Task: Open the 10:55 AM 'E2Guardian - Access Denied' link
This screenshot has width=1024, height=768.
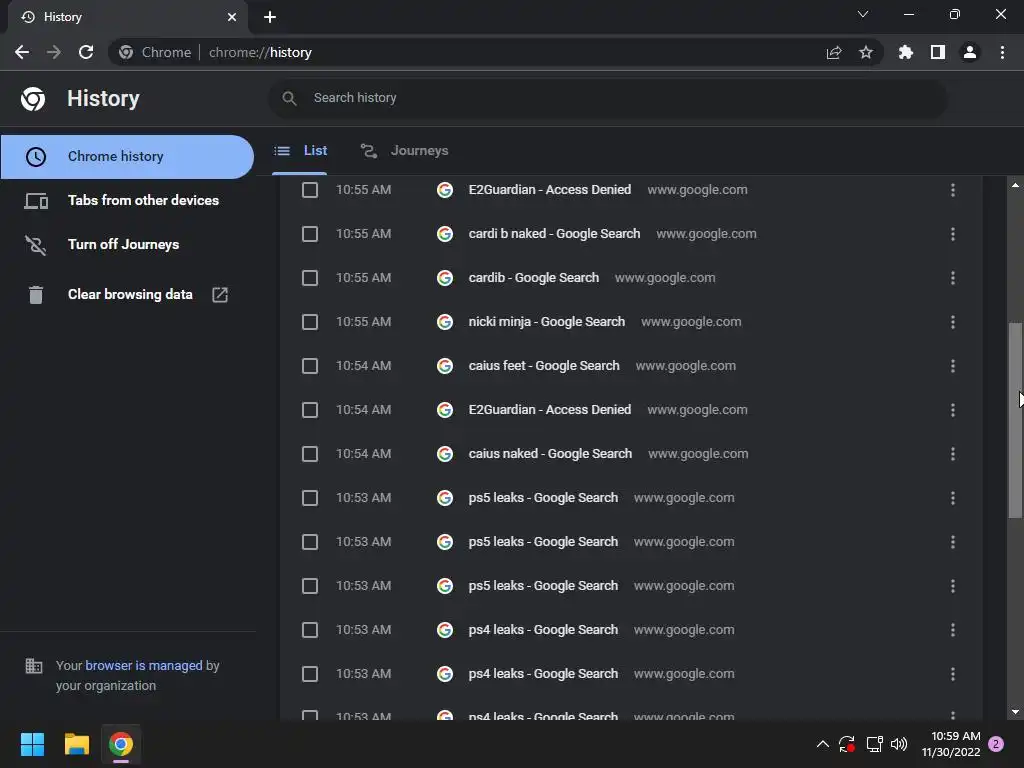Action: pyautogui.click(x=550, y=189)
